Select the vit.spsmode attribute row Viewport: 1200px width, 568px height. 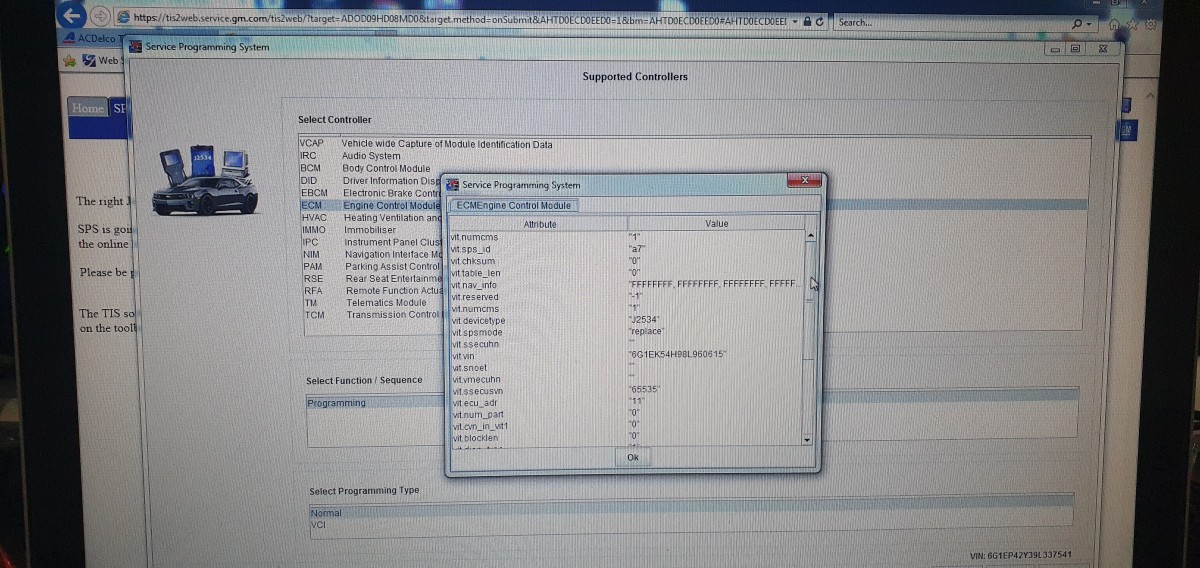tap(627, 332)
